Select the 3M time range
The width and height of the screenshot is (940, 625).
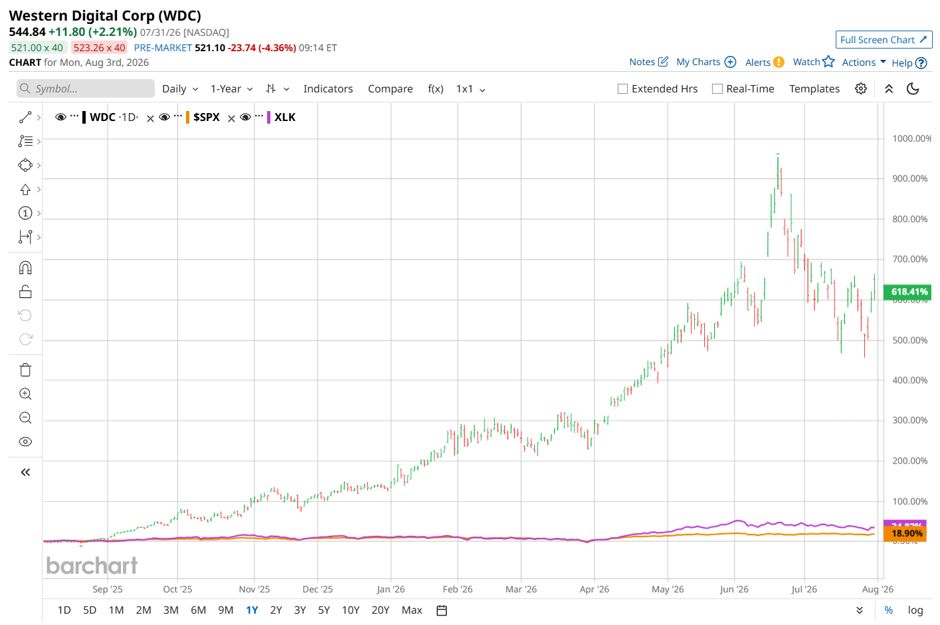tap(171, 611)
